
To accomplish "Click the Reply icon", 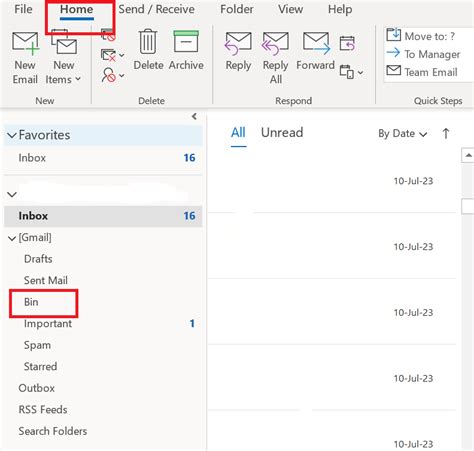I will [x=238, y=43].
